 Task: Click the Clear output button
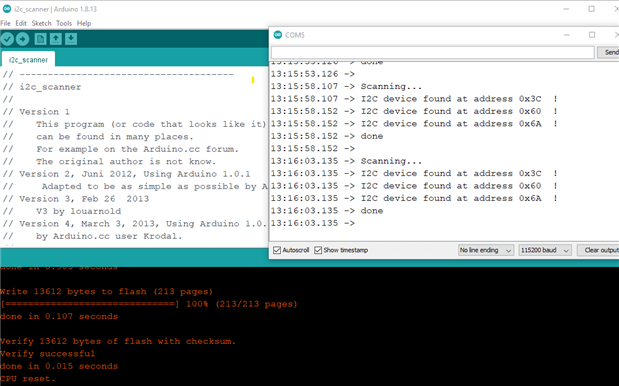click(x=599, y=250)
